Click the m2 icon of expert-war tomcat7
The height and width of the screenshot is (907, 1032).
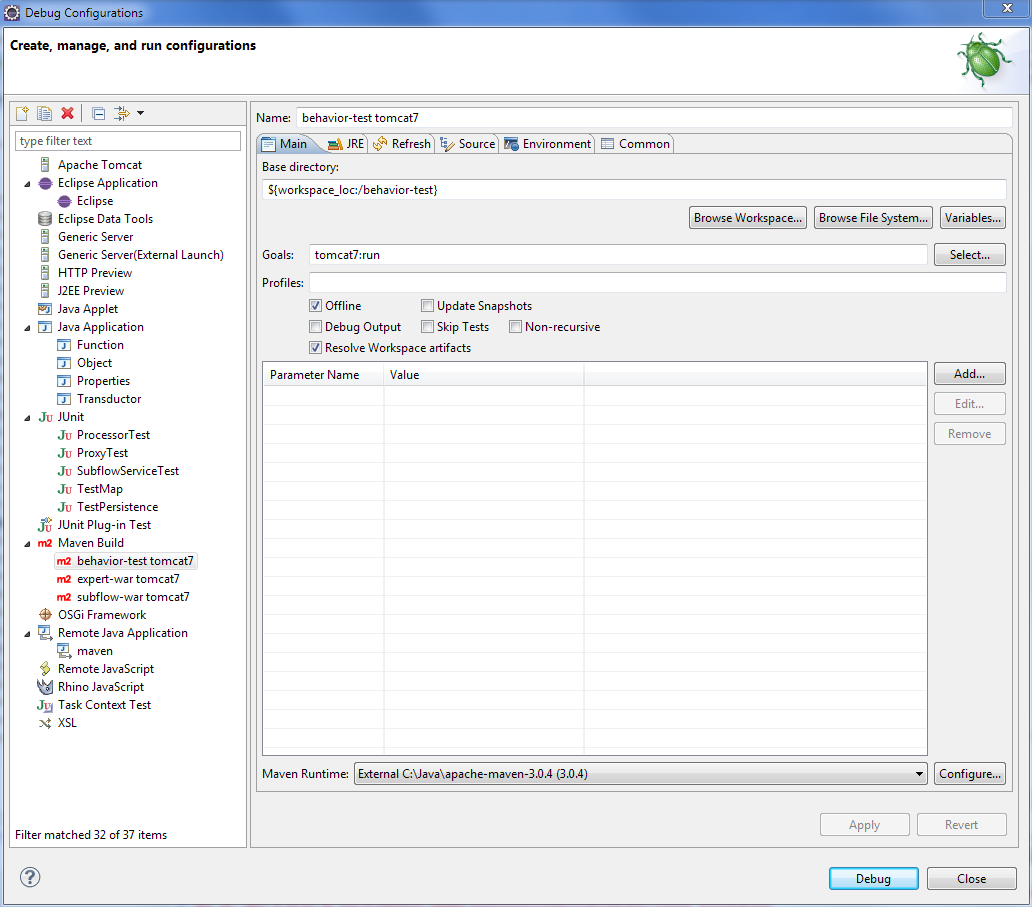click(x=64, y=579)
